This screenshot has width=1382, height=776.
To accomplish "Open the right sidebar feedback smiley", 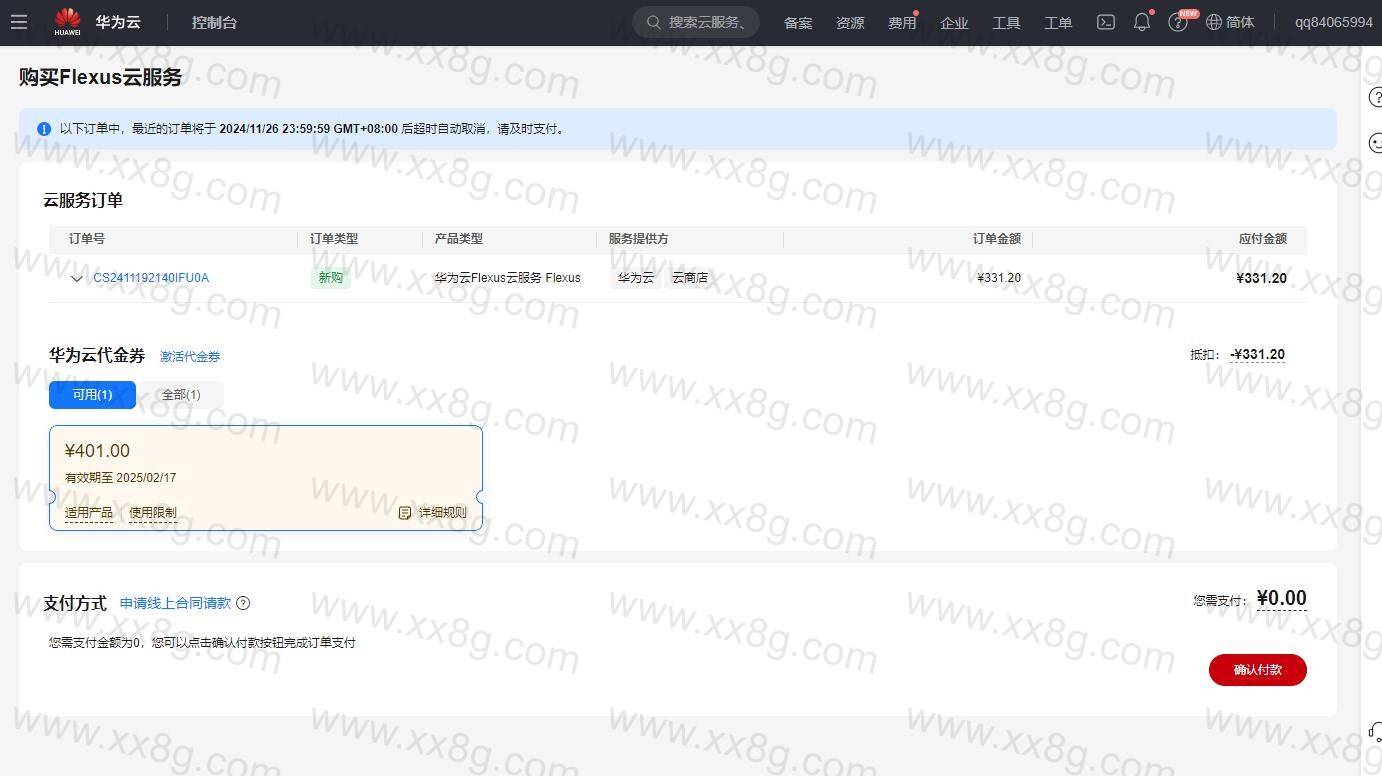I will [1375, 143].
